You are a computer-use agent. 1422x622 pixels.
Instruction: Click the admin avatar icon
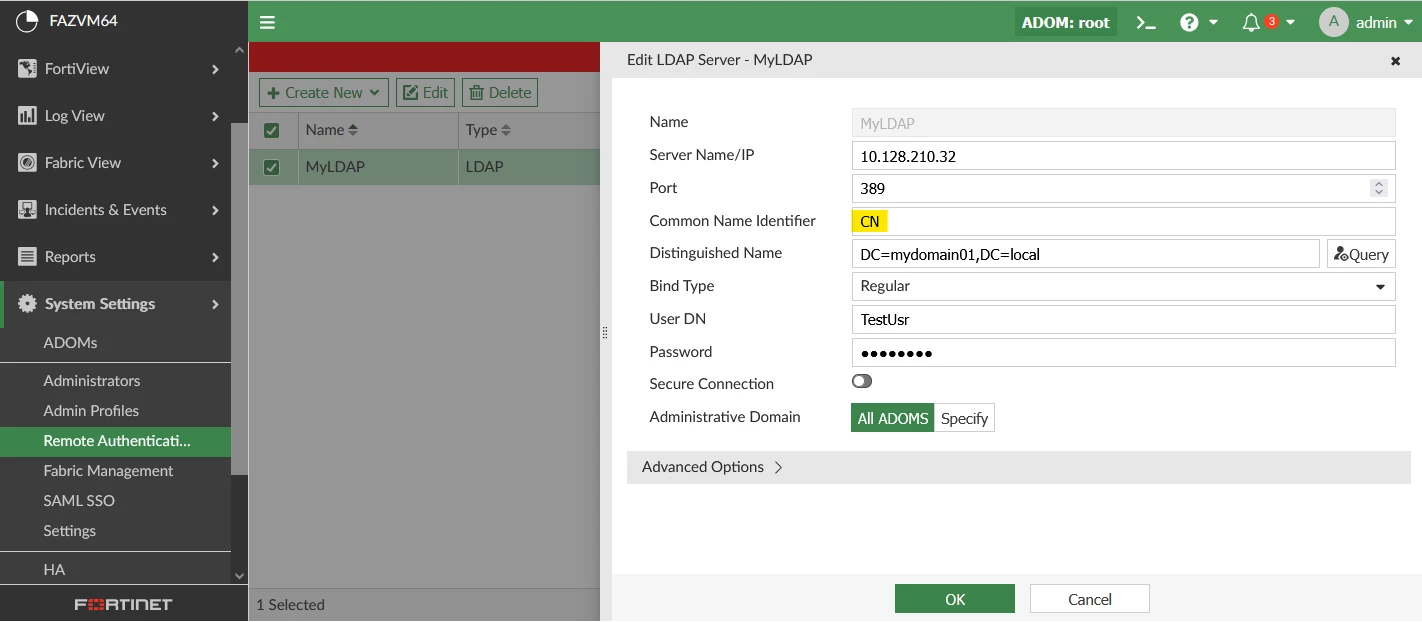click(x=1334, y=22)
